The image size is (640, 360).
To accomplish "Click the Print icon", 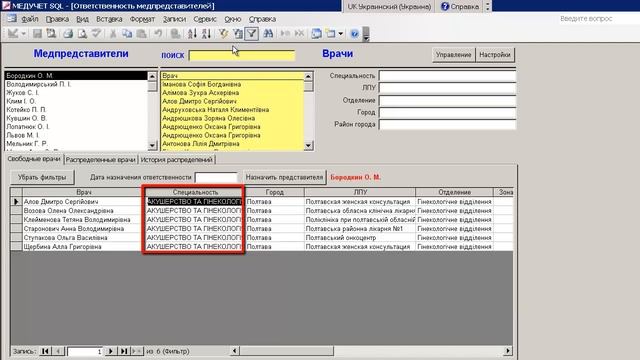I will 68,33.
